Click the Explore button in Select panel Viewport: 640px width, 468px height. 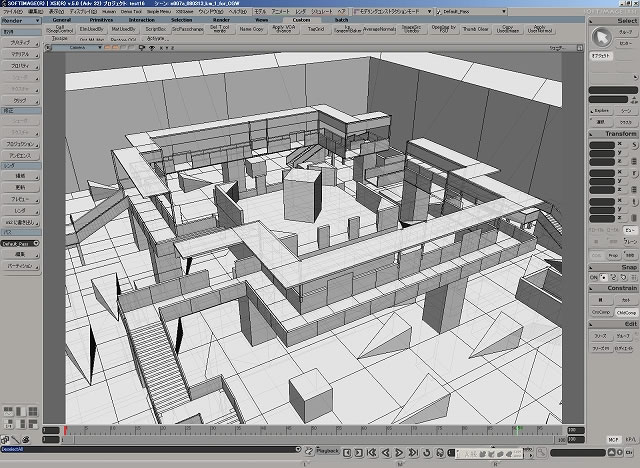point(601,110)
